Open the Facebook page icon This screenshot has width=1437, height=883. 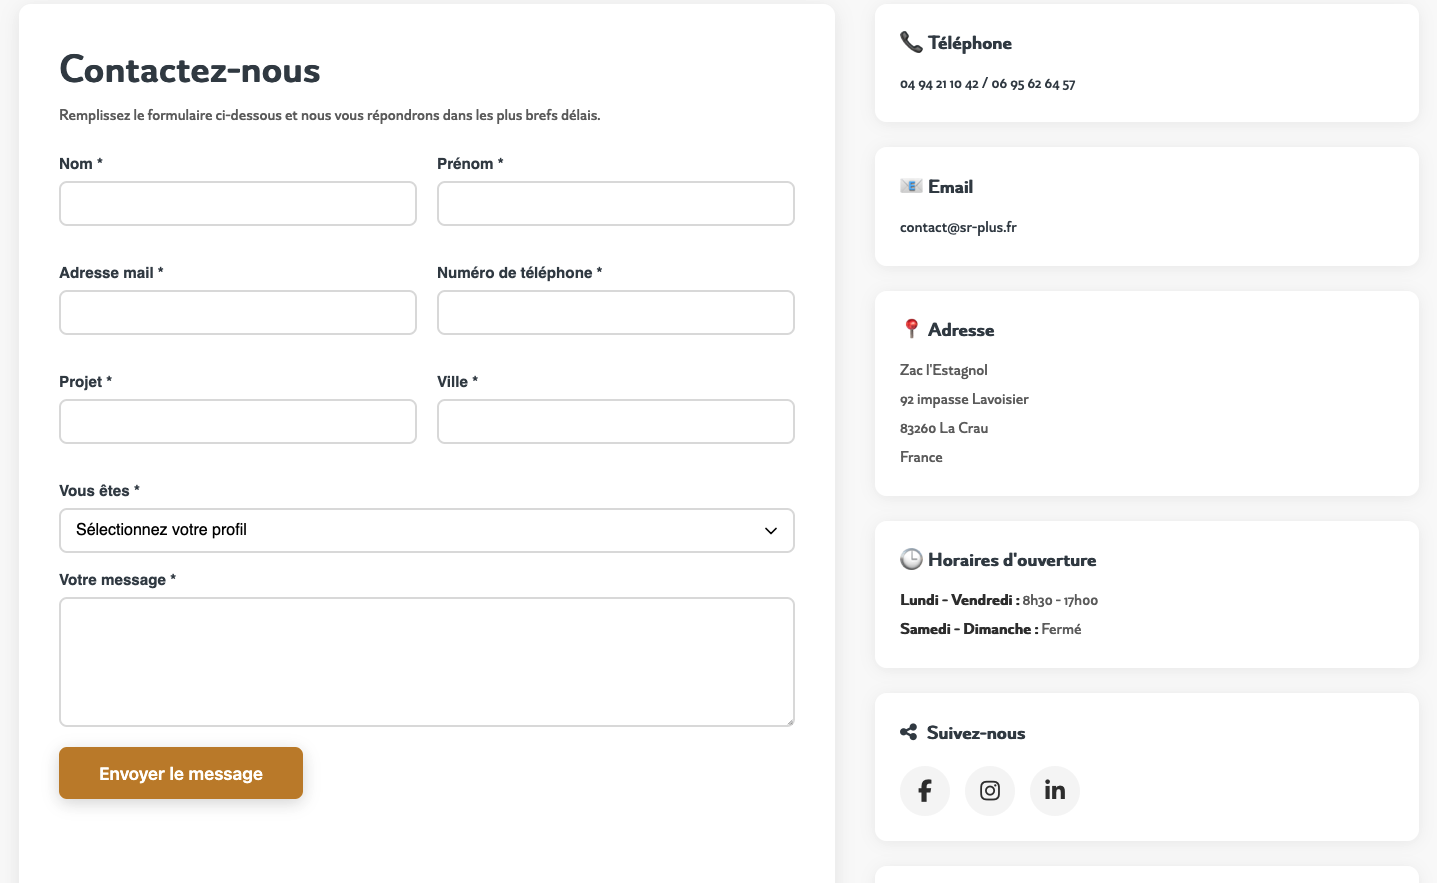pos(924,790)
